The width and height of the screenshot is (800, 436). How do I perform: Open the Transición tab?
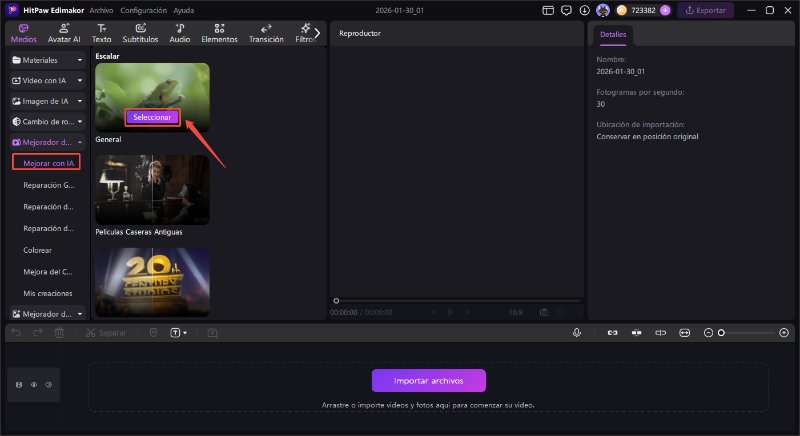point(266,33)
